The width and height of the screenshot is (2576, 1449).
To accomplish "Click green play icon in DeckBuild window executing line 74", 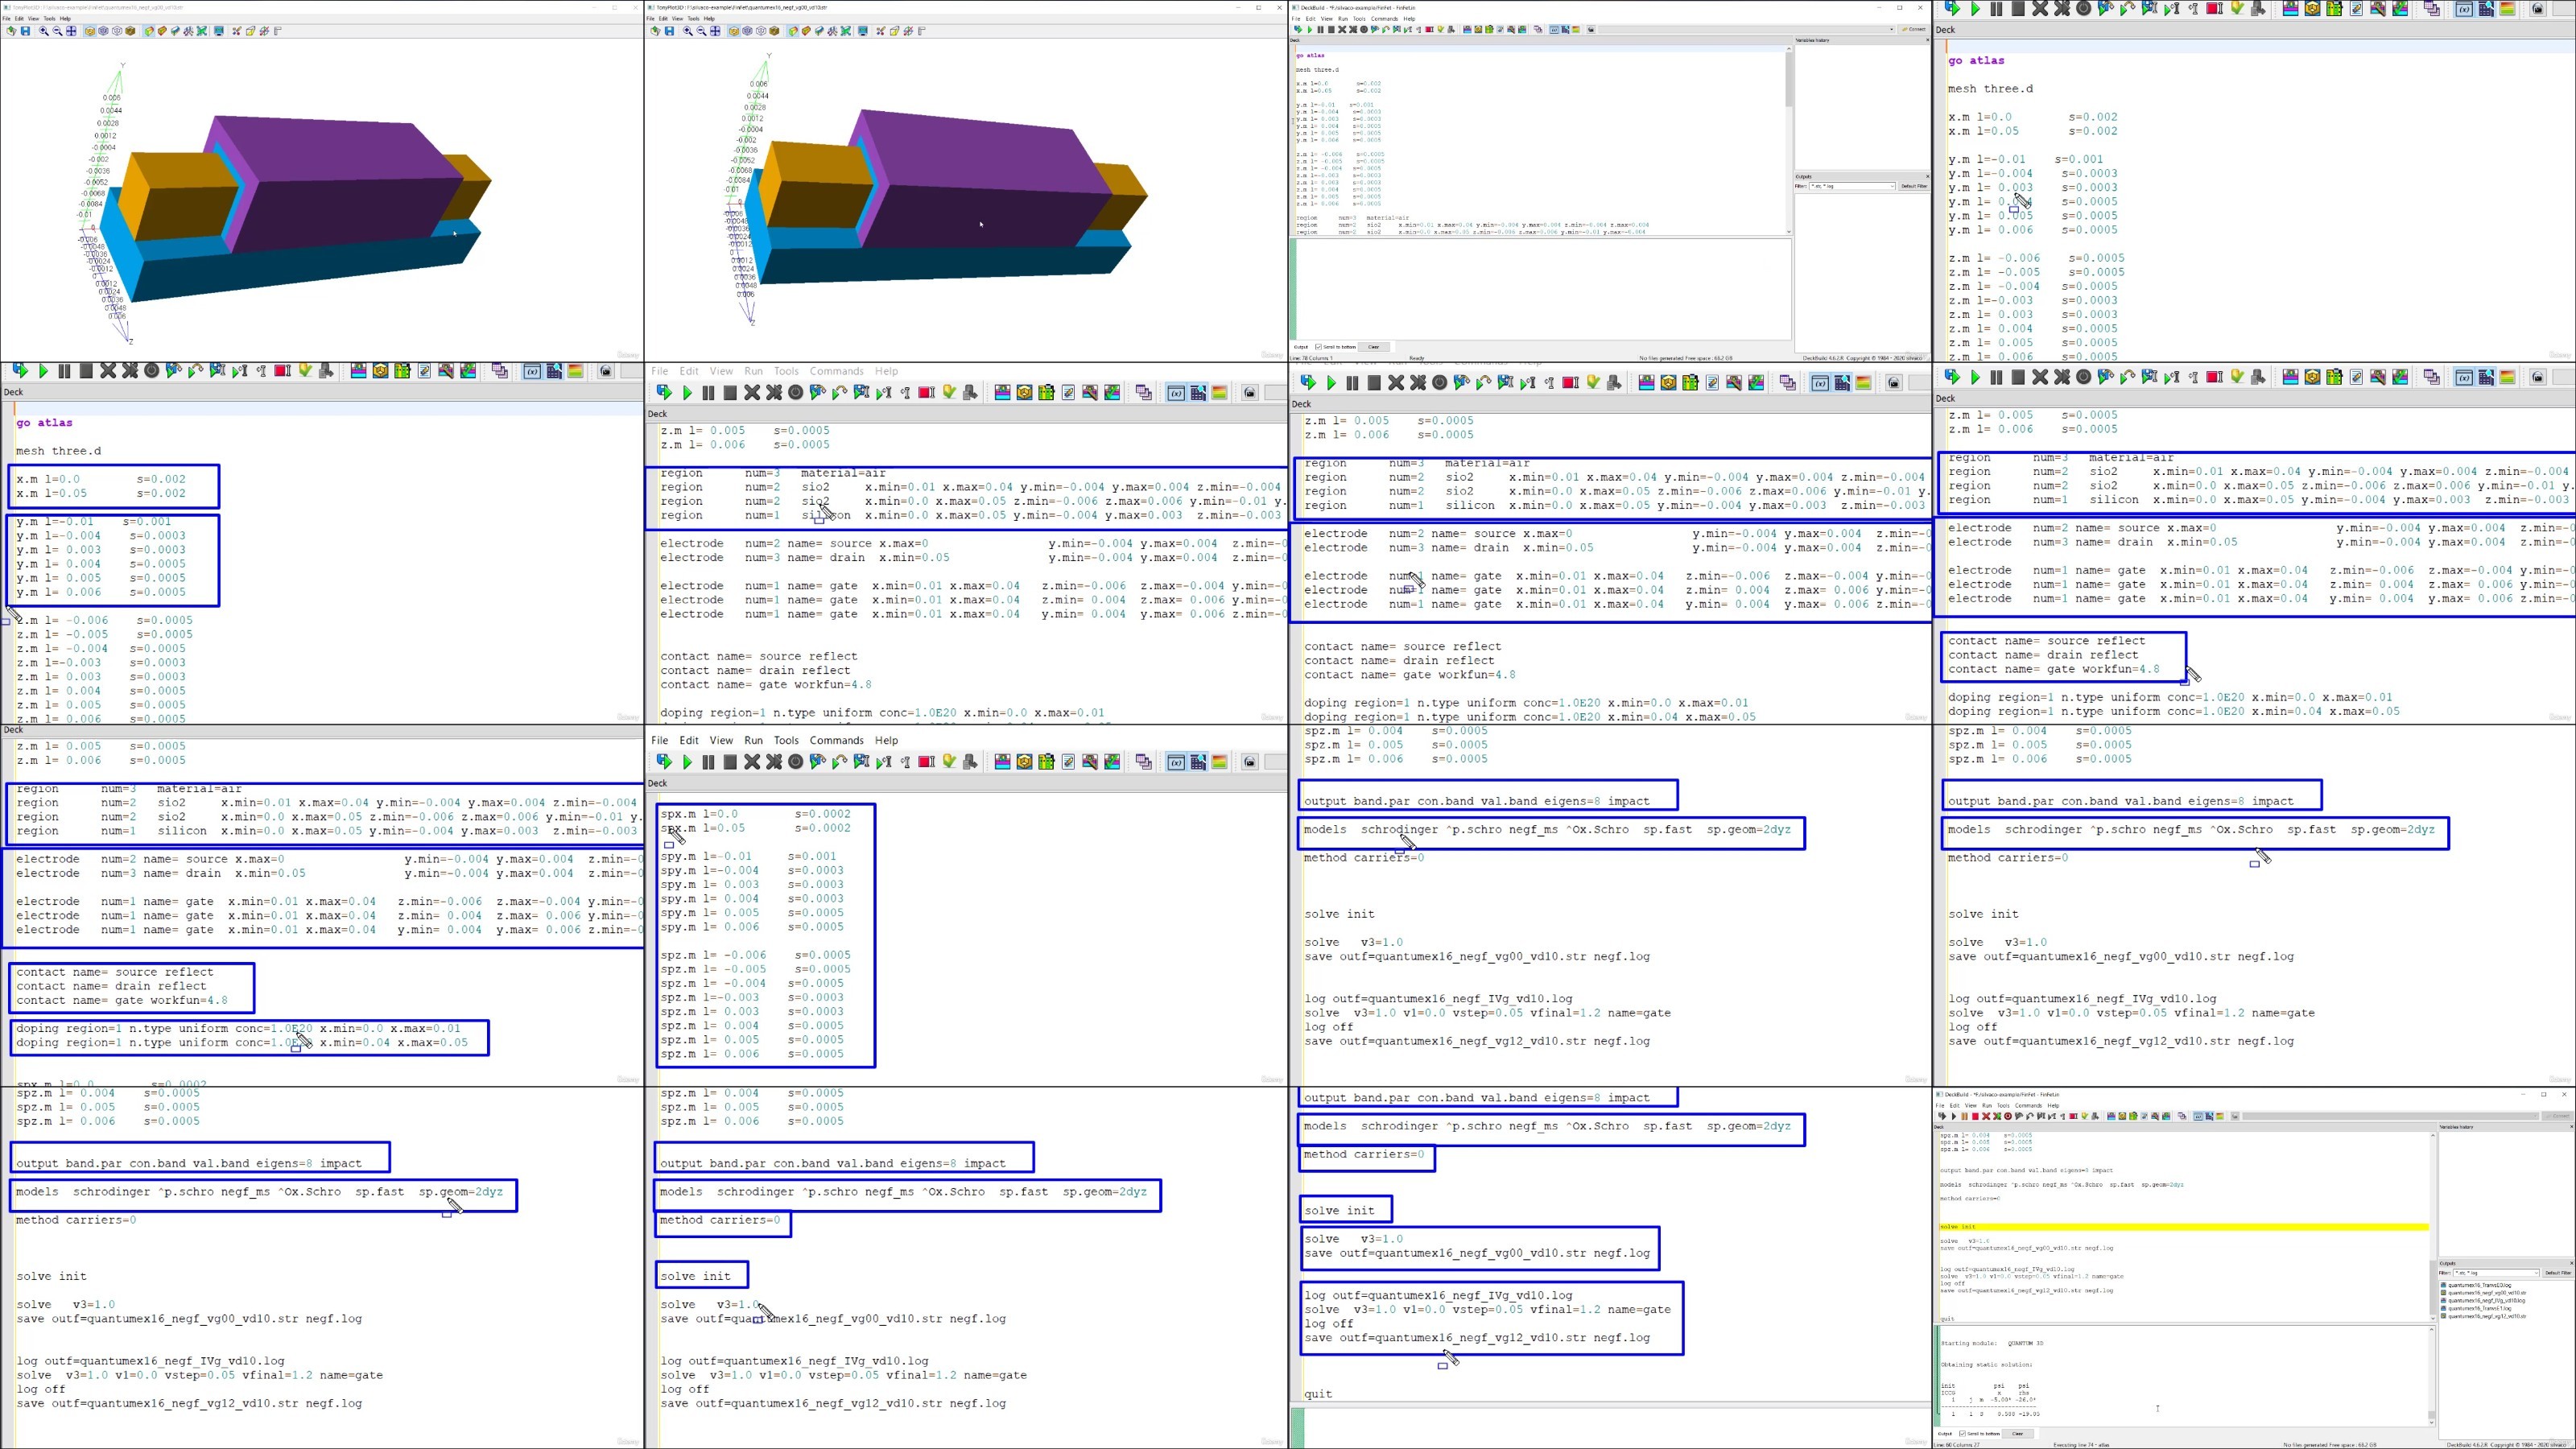I will pyautogui.click(x=1954, y=1117).
